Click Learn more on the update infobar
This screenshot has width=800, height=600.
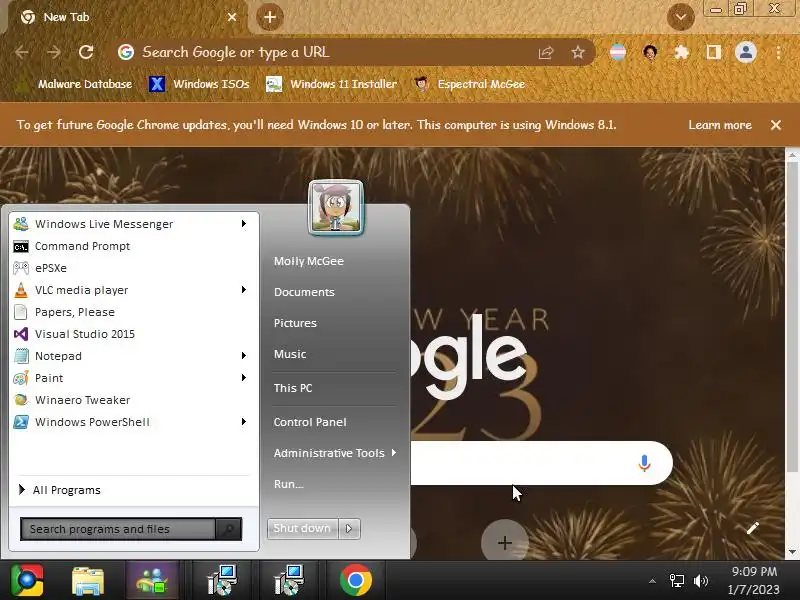(x=720, y=125)
